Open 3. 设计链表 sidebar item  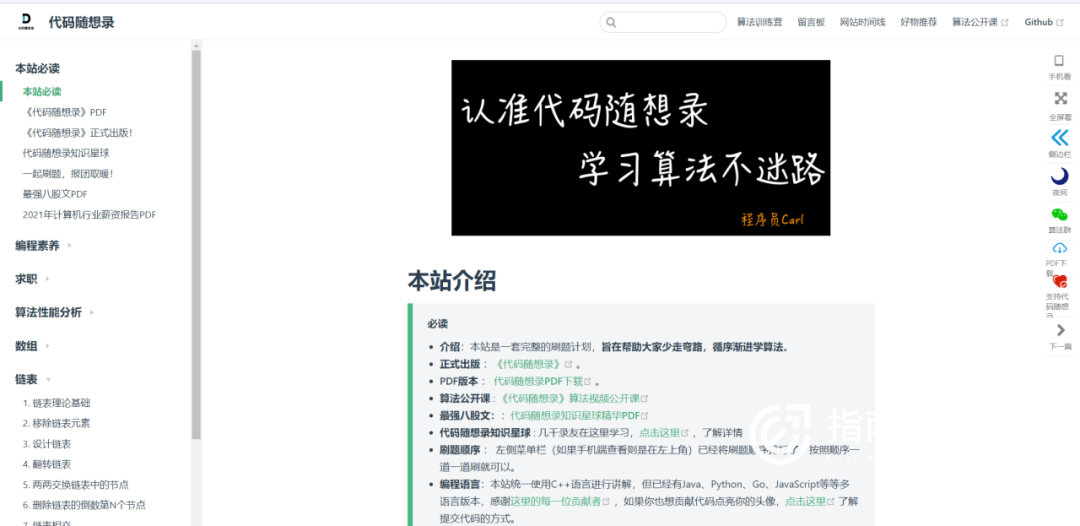(47, 444)
